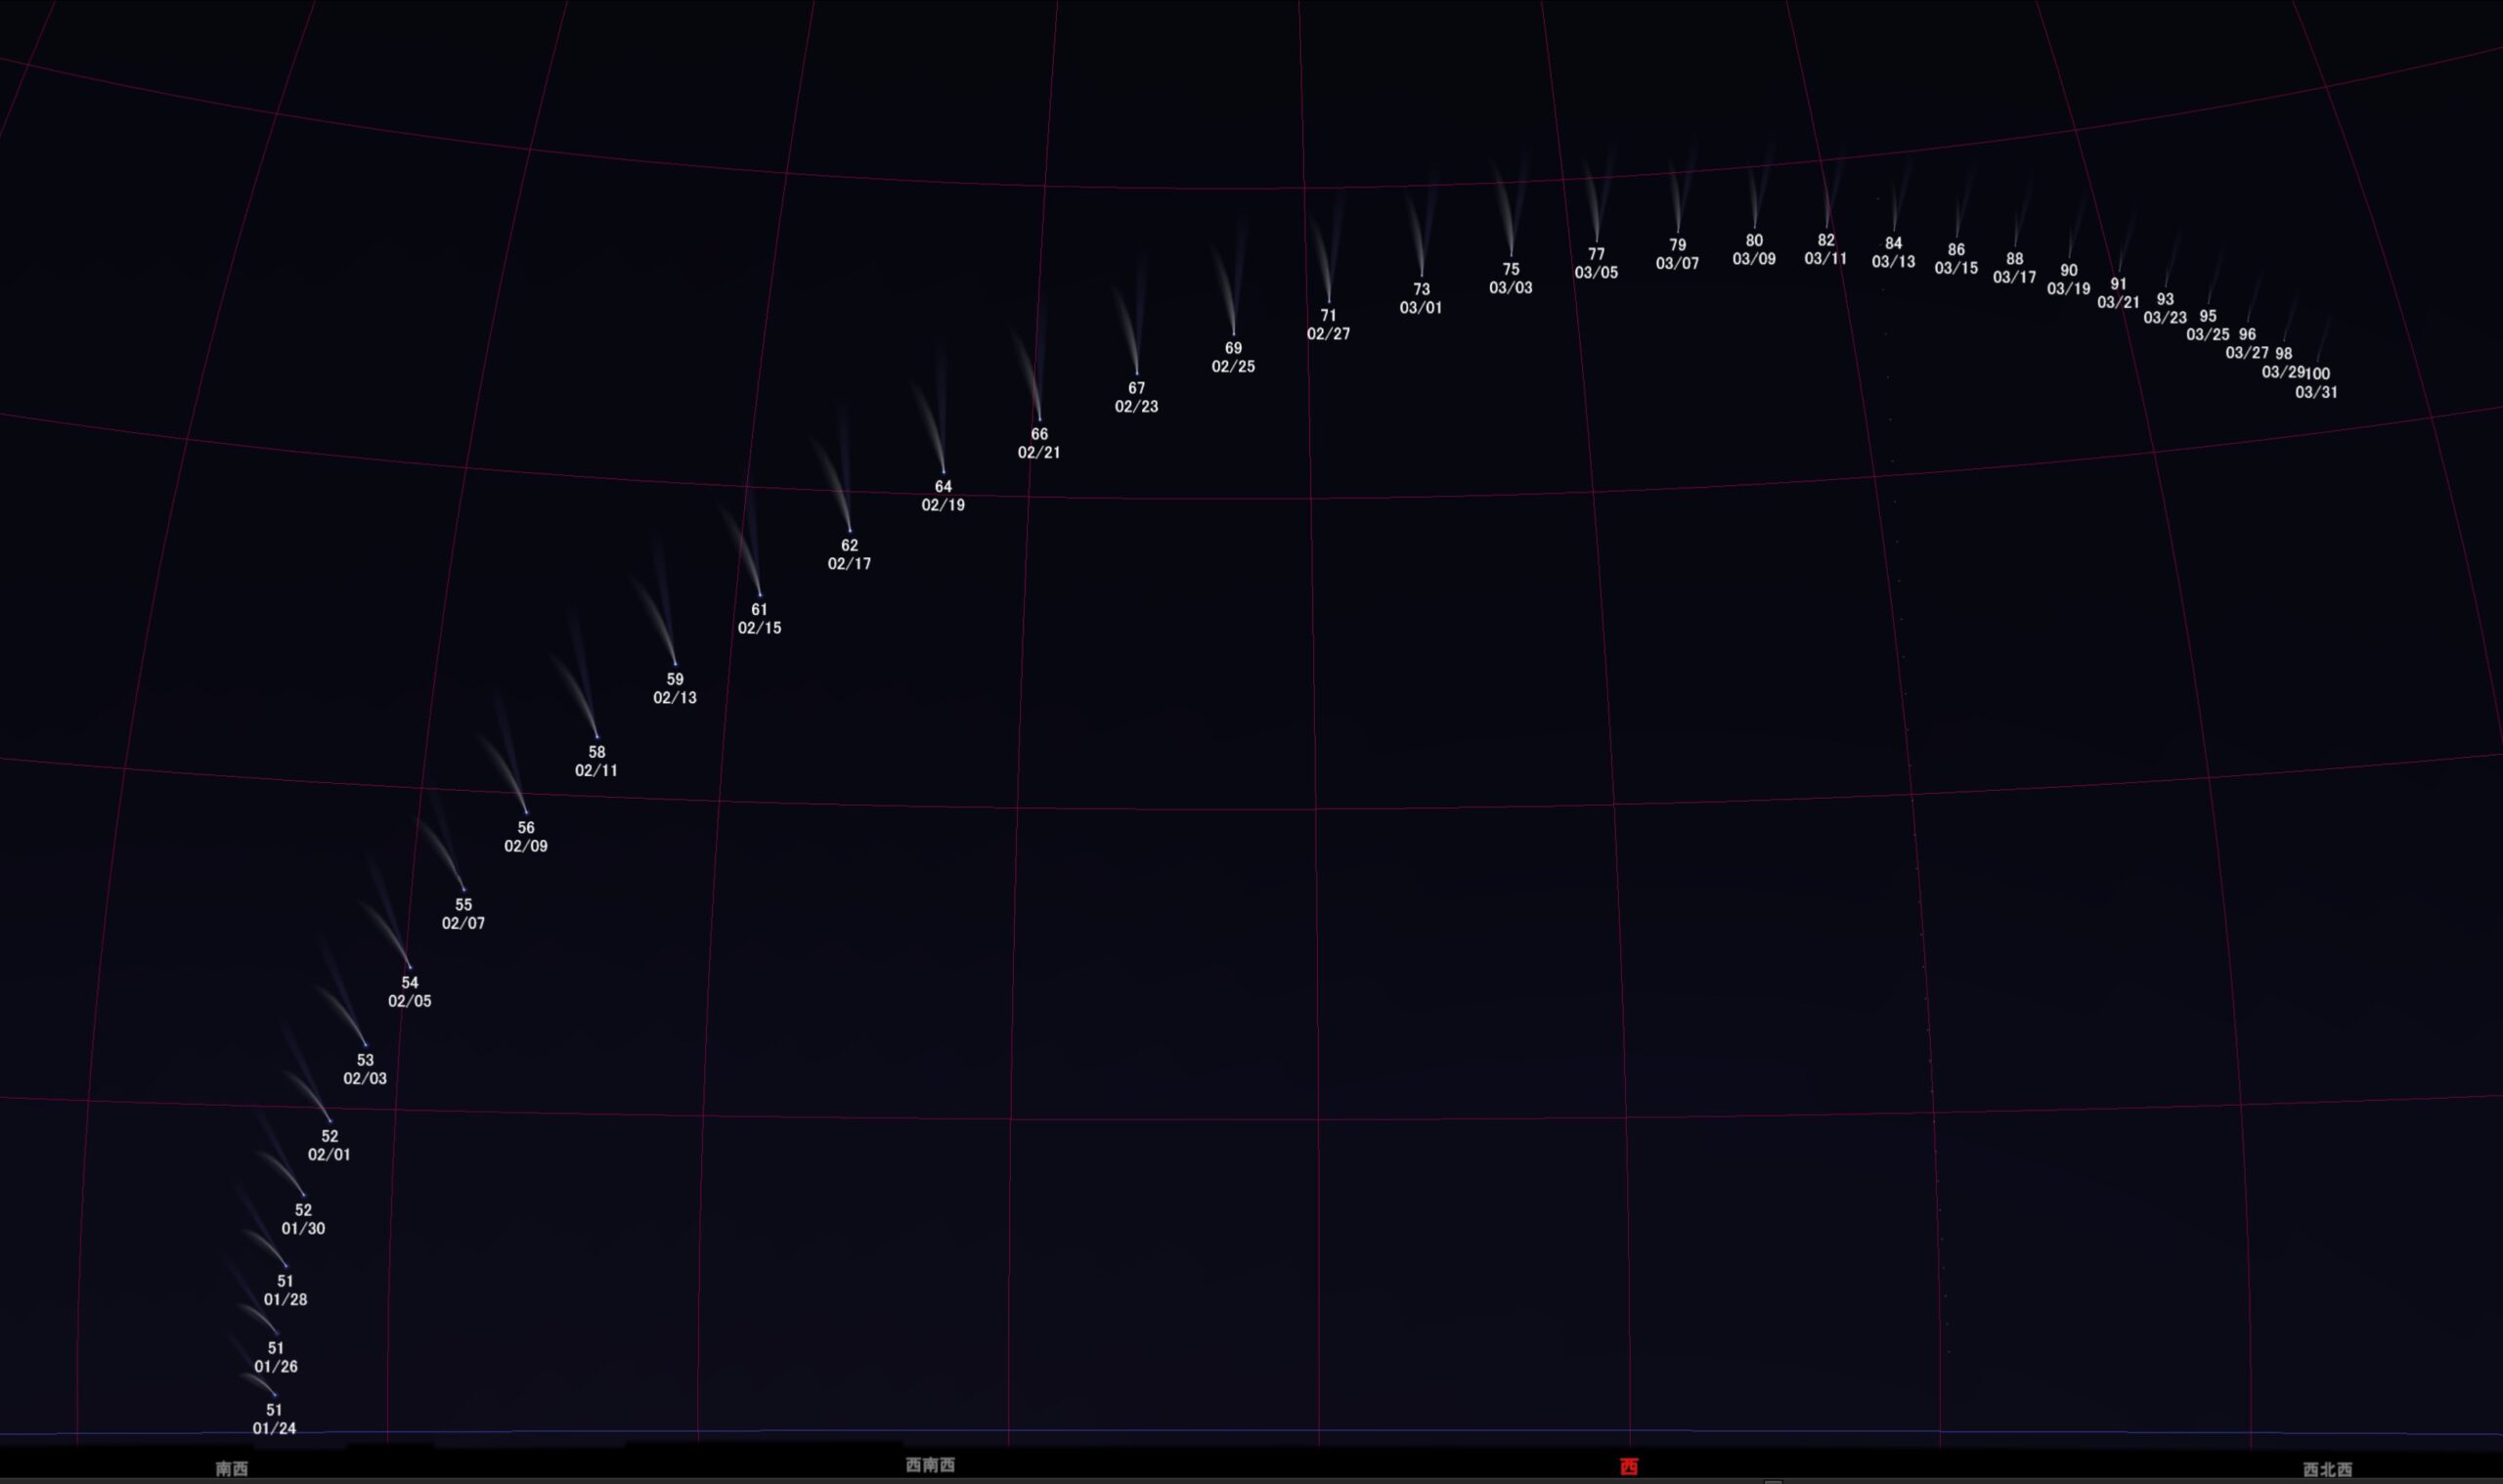Click the 南西 southwest compass label

pos(231,1468)
